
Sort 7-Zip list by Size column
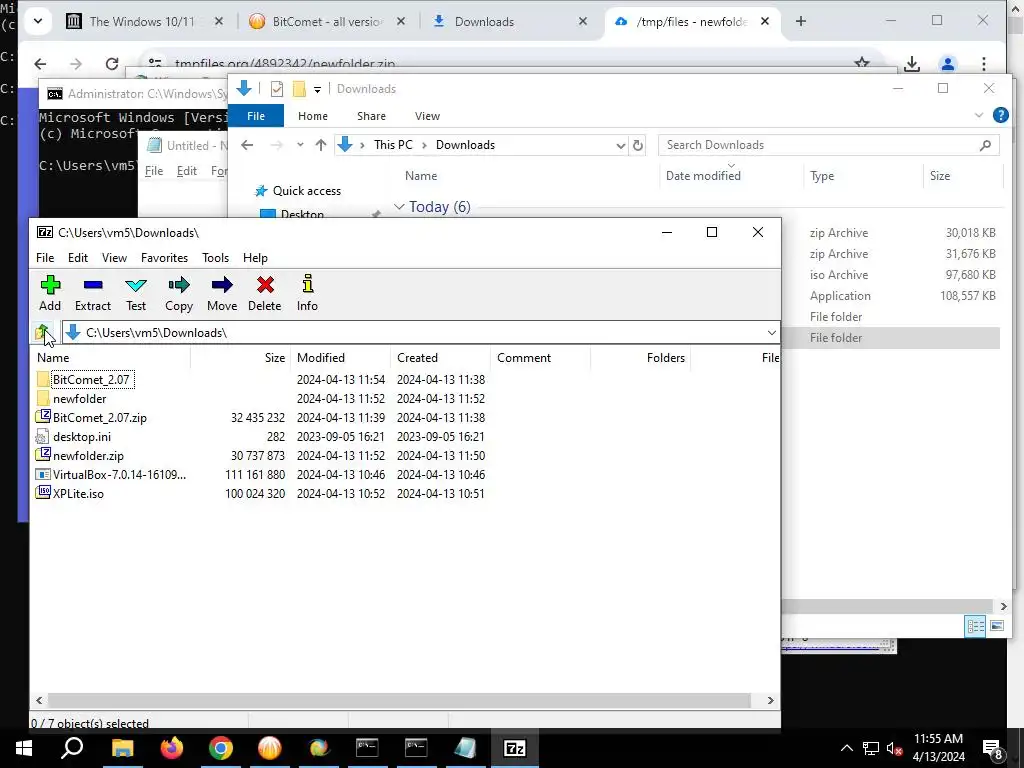[x=240, y=358]
